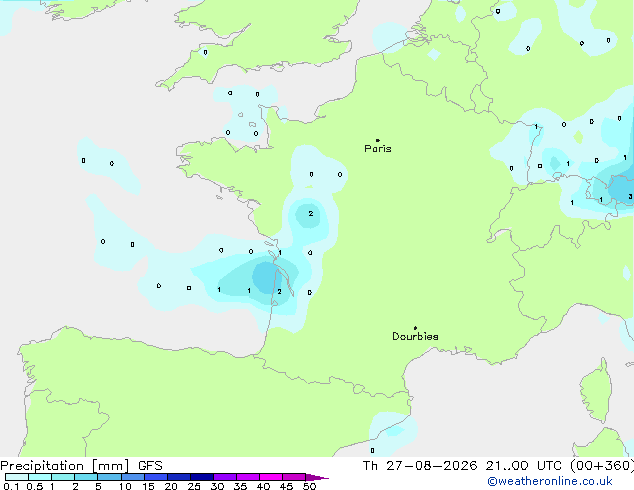Select the 2–5 mm legend color box
Image resolution: width=634 pixels, height=490 pixels.
87,477
